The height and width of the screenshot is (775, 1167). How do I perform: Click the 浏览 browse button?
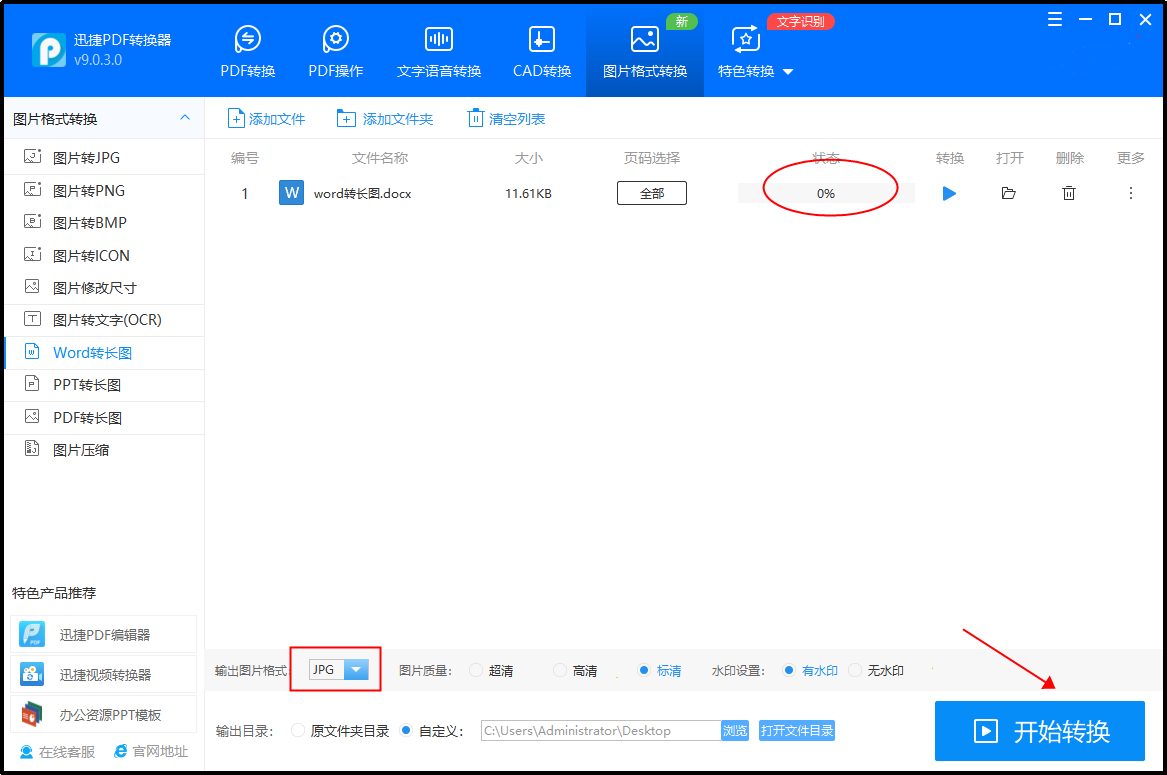pos(735,730)
